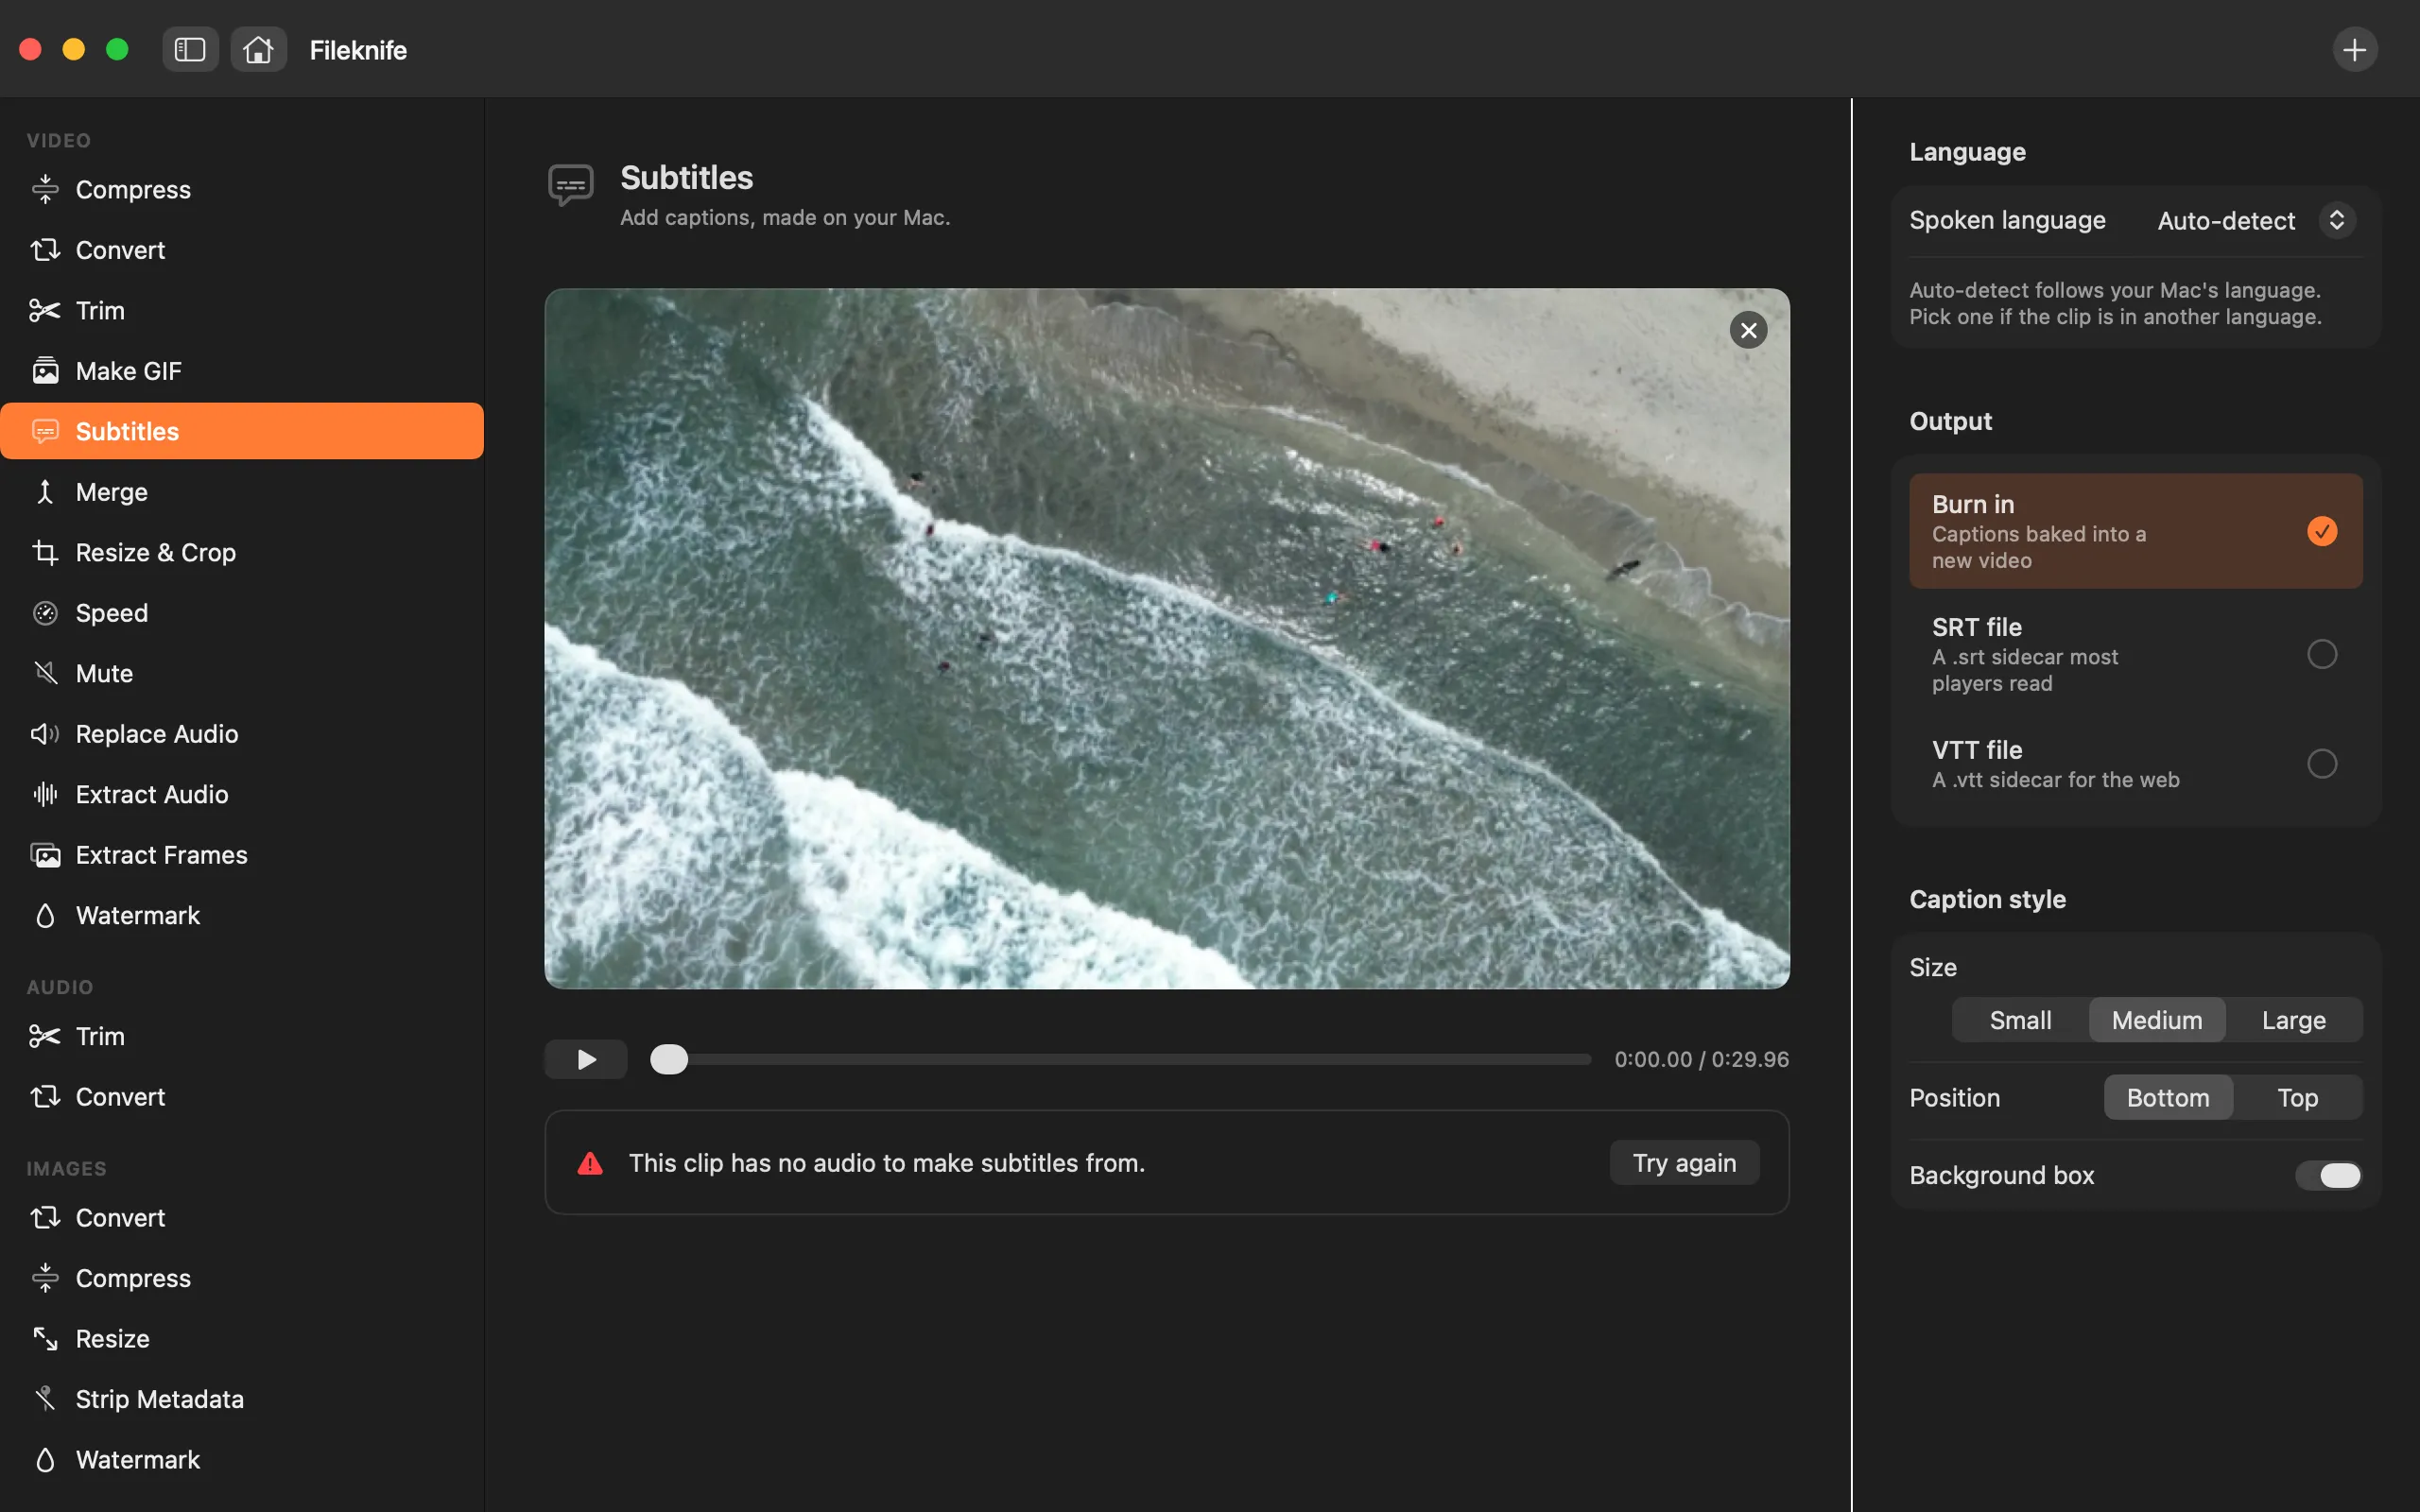Click the video Convert arrows icon
2420x1512 pixels.
[45, 250]
